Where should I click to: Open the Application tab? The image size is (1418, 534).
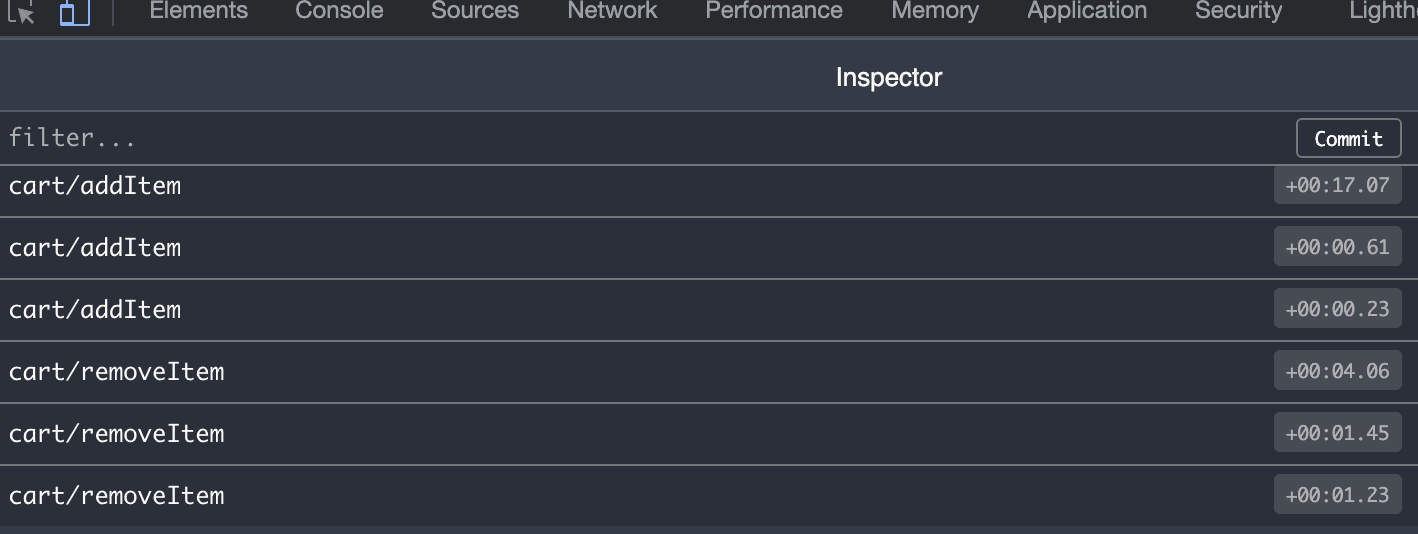click(x=1087, y=11)
